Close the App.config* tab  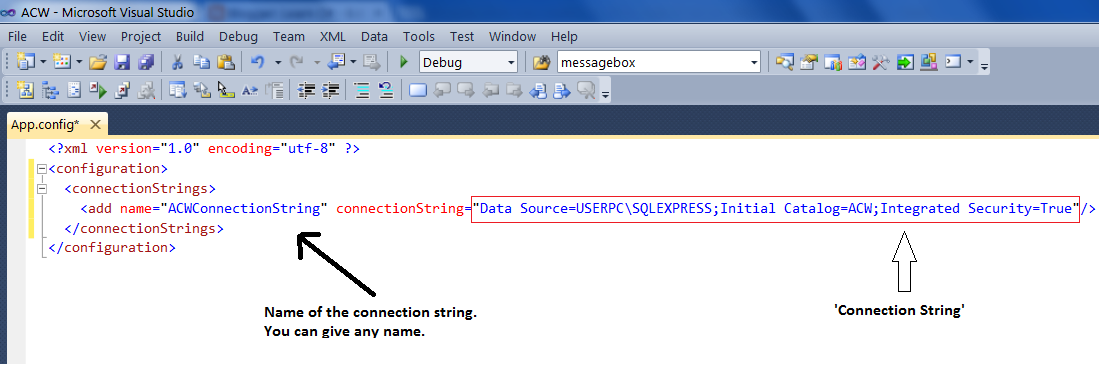pyautogui.click(x=96, y=125)
